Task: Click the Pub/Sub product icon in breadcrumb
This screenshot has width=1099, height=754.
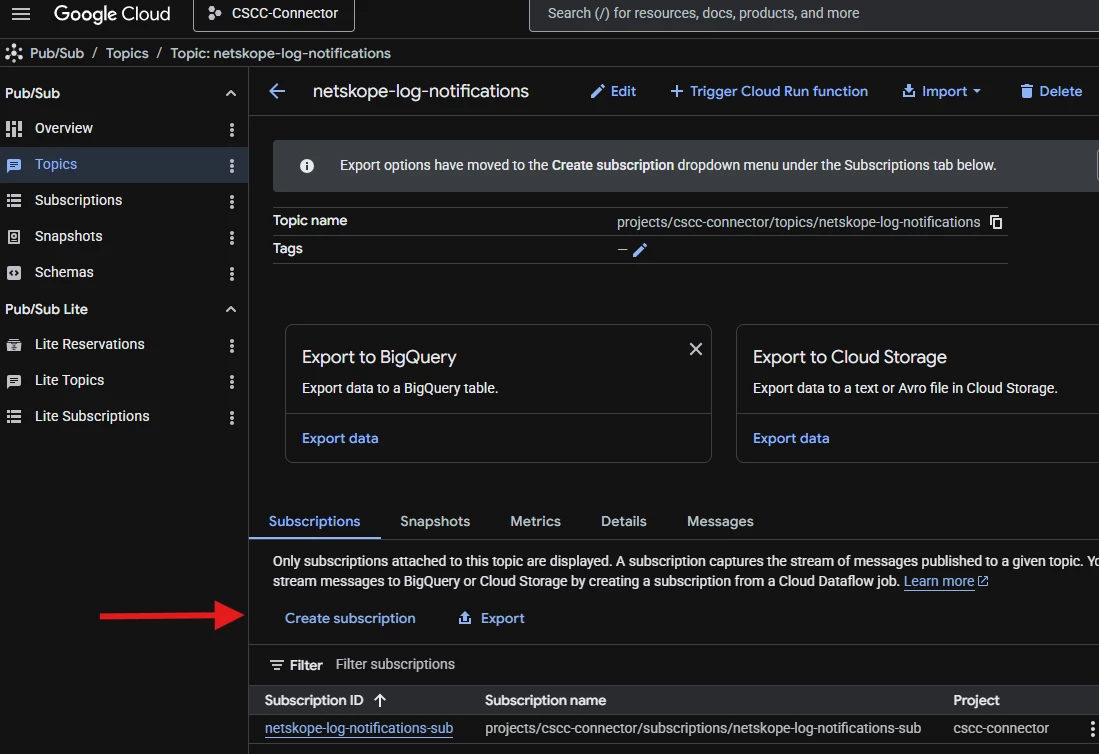Action: (x=14, y=53)
